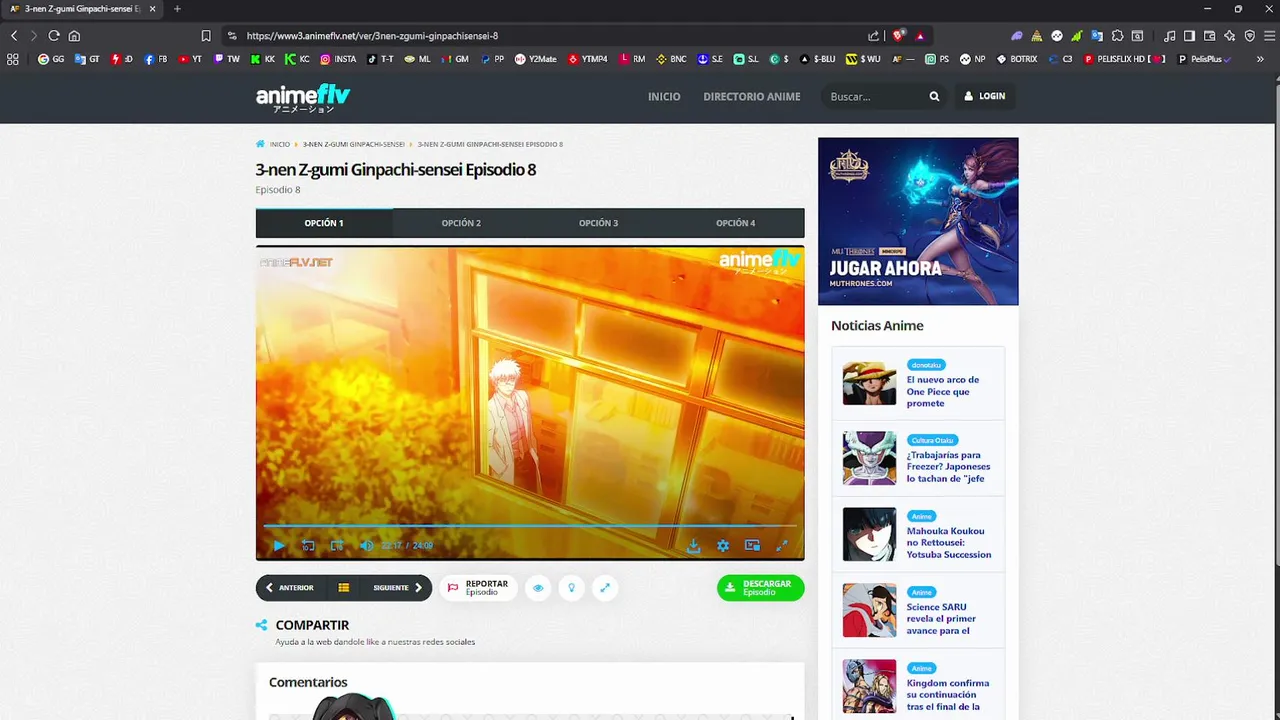Click the address bar URL
The image size is (1280, 720).
[x=372, y=36]
